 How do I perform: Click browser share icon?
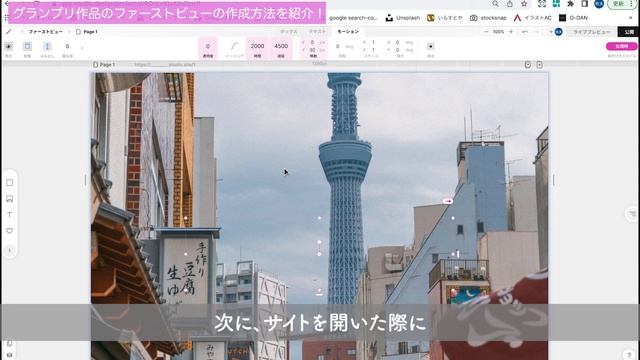(510, 4)
